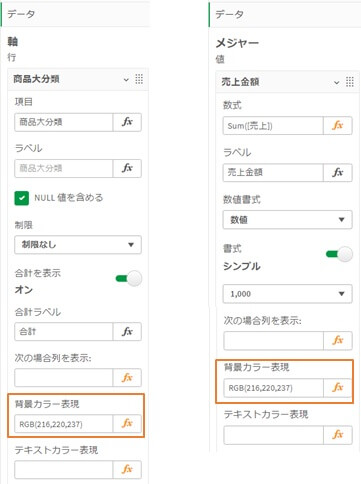Open fx editor for 数式 Sum field
The image size is (361, 484).
click(x=338, y=126)
